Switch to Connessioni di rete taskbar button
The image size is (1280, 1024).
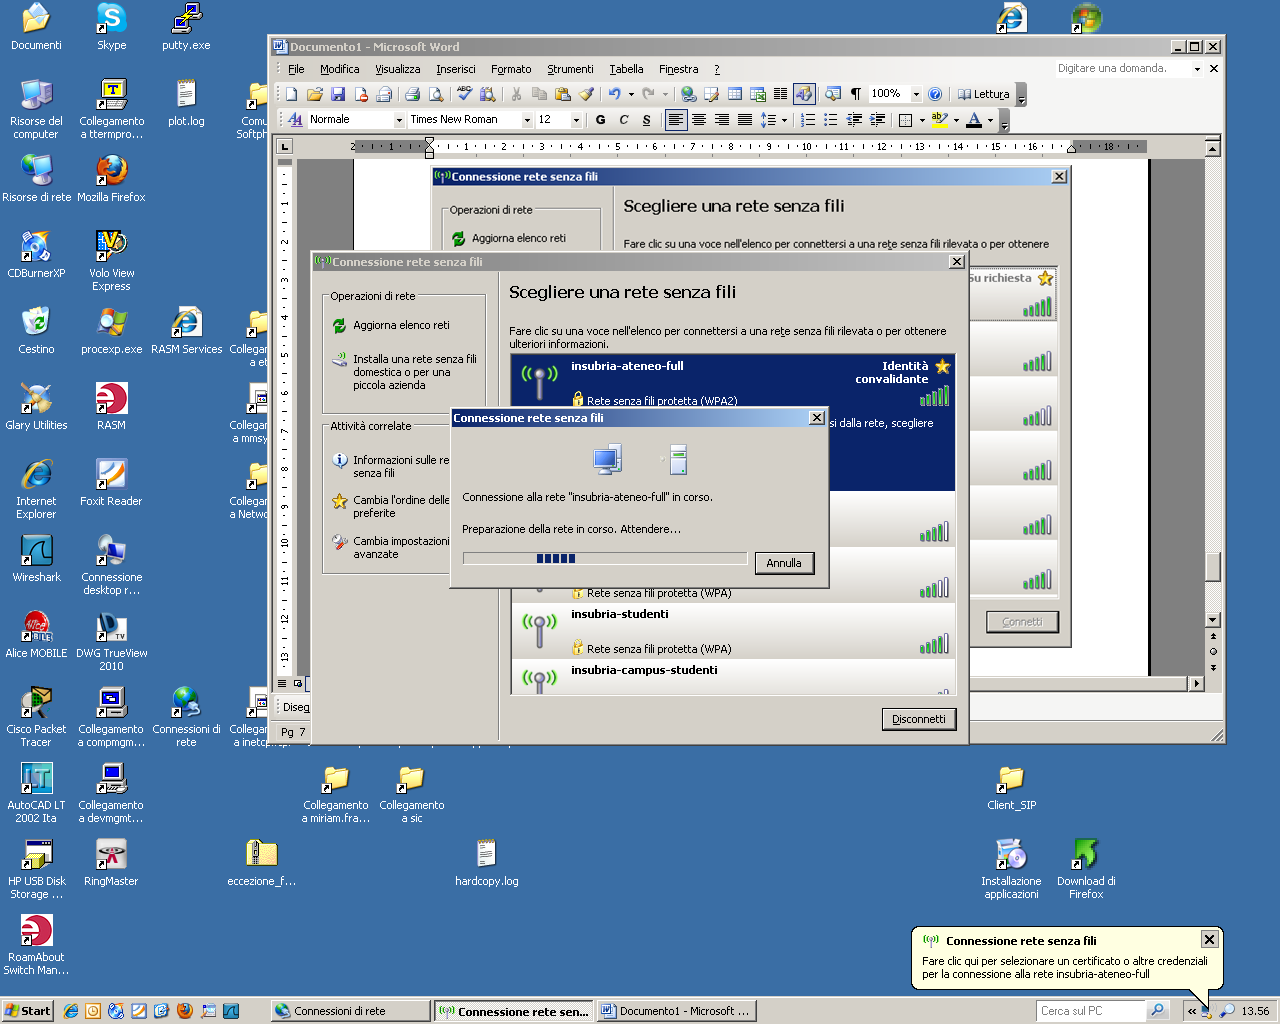[350, 1011]
